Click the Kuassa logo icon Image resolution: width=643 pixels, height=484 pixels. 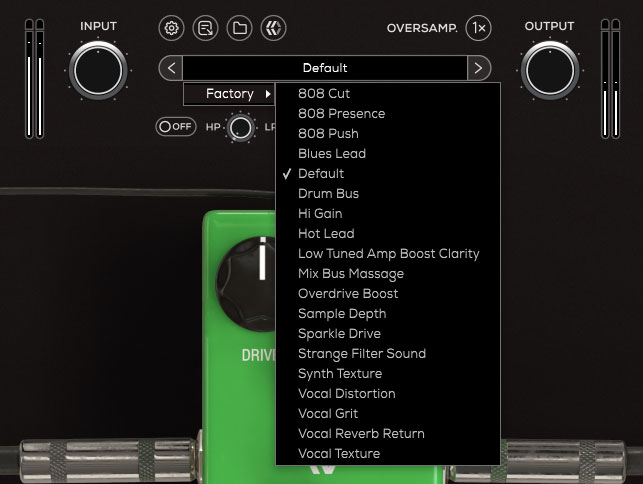274,28
